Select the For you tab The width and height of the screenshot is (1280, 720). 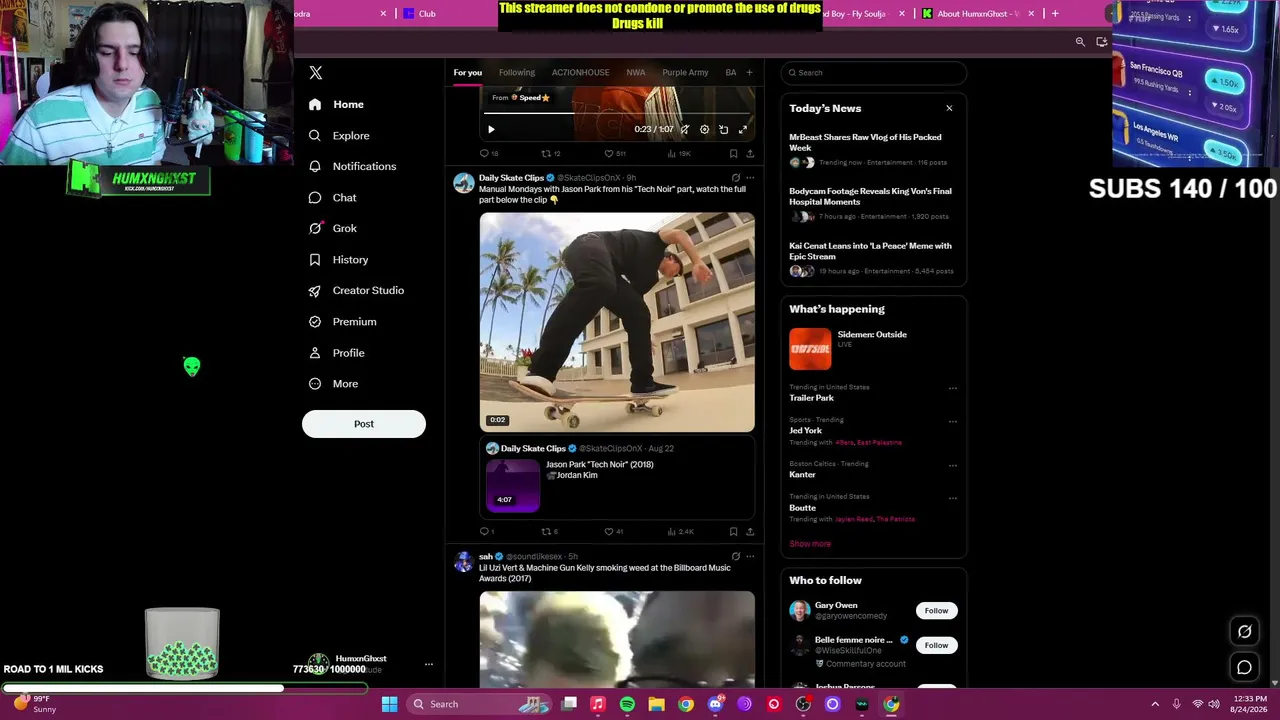[467, 72]
